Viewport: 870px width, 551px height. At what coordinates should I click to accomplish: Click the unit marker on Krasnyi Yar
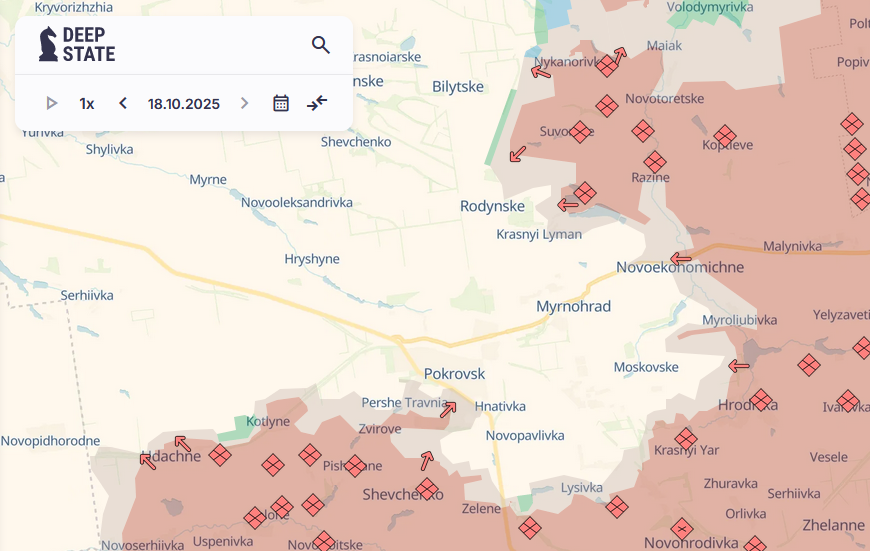(686, 439)
